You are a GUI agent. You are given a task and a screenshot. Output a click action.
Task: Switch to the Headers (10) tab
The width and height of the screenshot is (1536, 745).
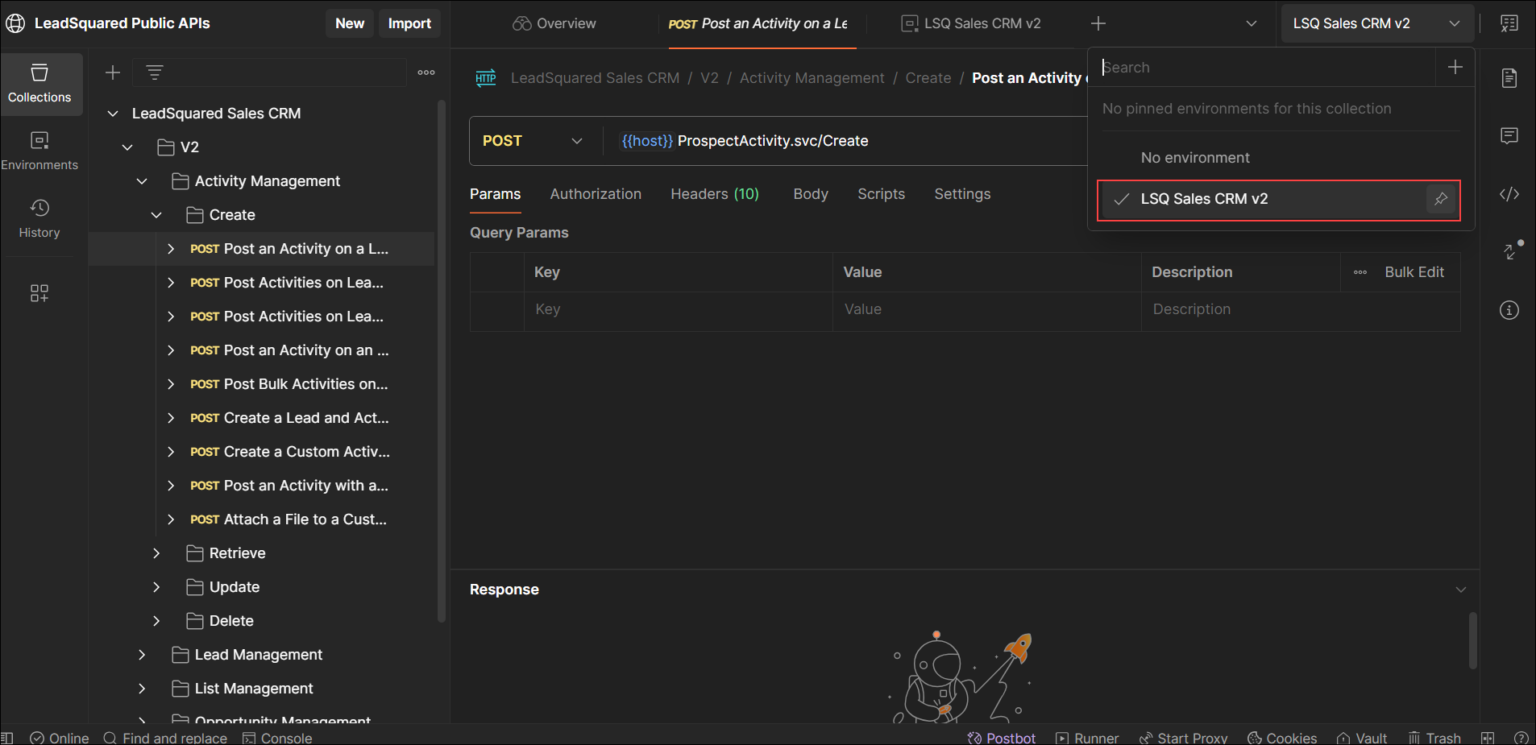click(715, 194)
